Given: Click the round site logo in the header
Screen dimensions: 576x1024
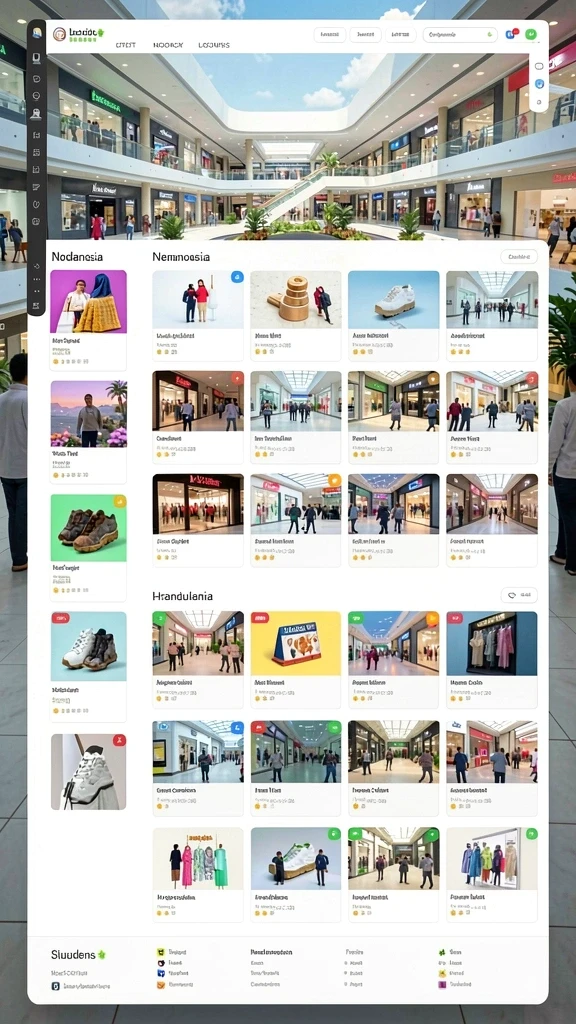Looking at the screenshot, I should 59,34.
